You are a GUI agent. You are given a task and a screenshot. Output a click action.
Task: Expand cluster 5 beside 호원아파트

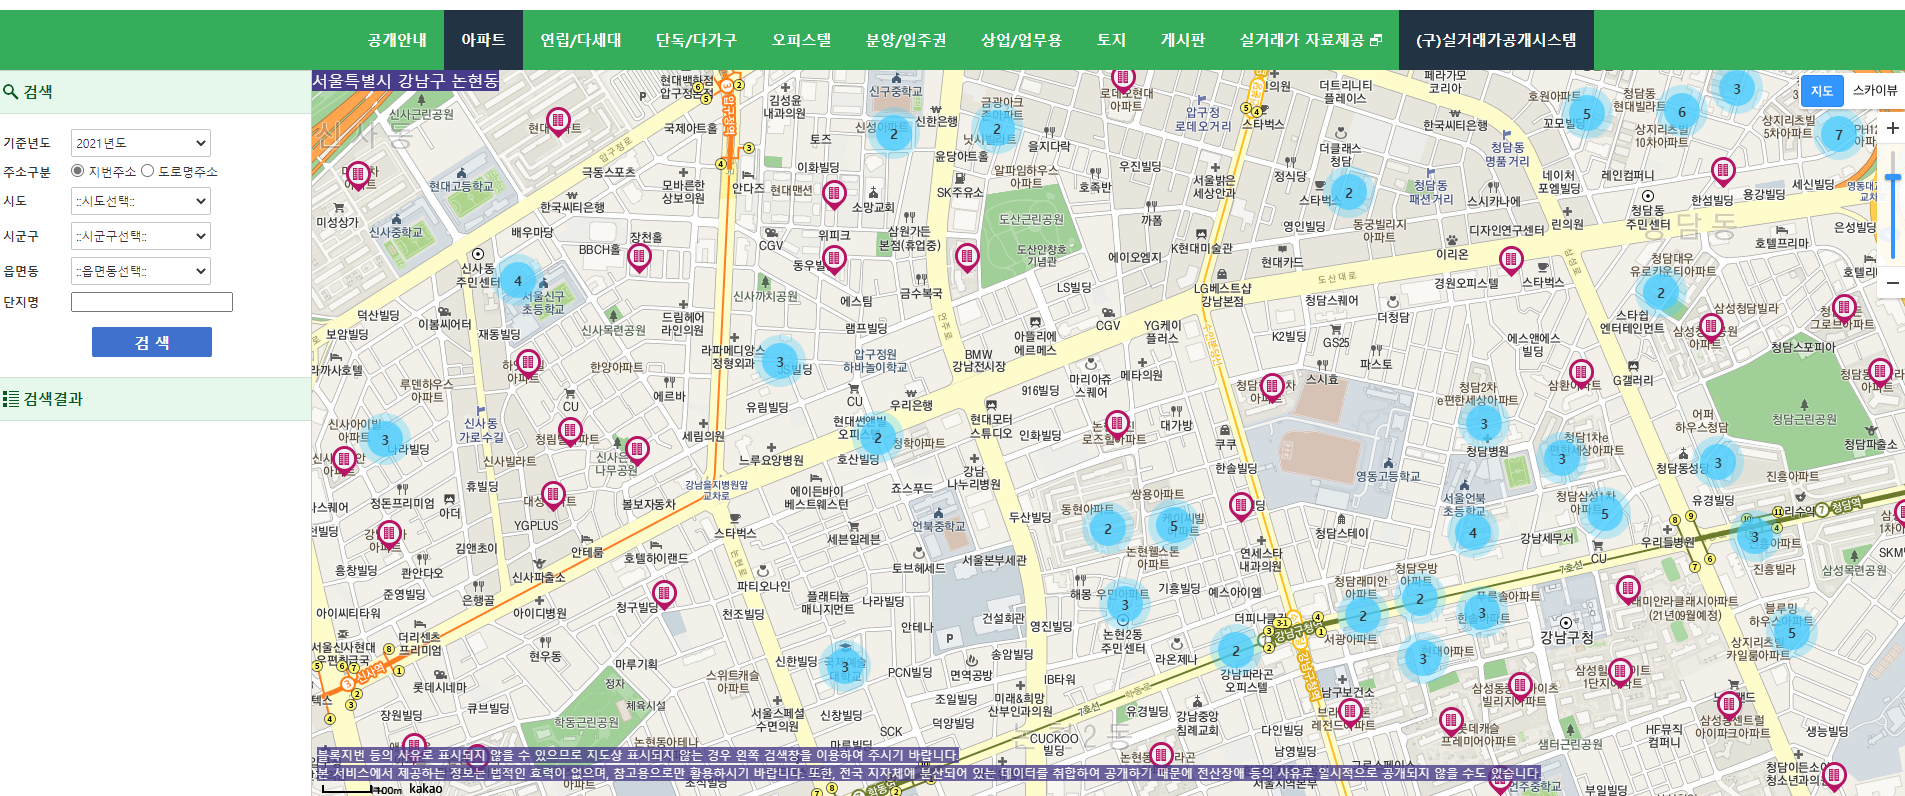(1586, 114)
